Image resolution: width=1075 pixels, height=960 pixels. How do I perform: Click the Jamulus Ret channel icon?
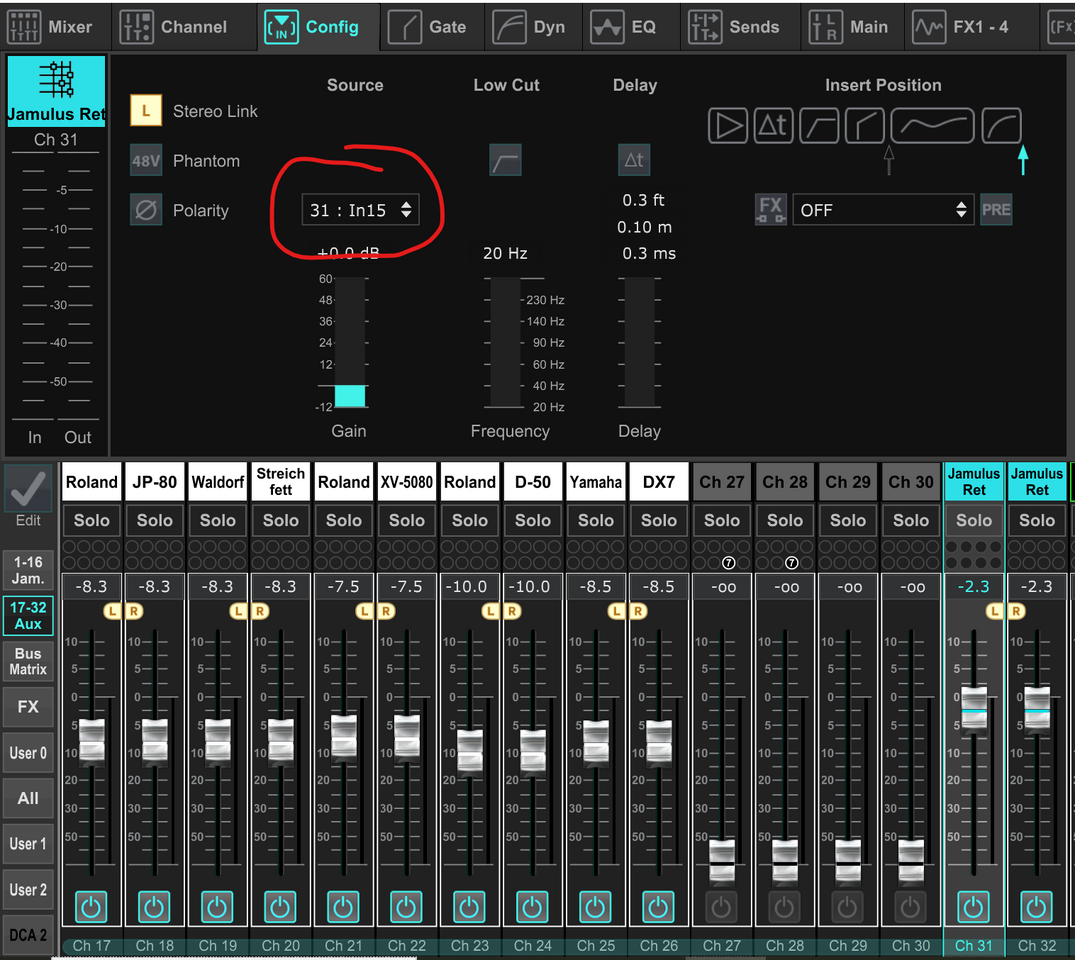[x=56, y=91]
